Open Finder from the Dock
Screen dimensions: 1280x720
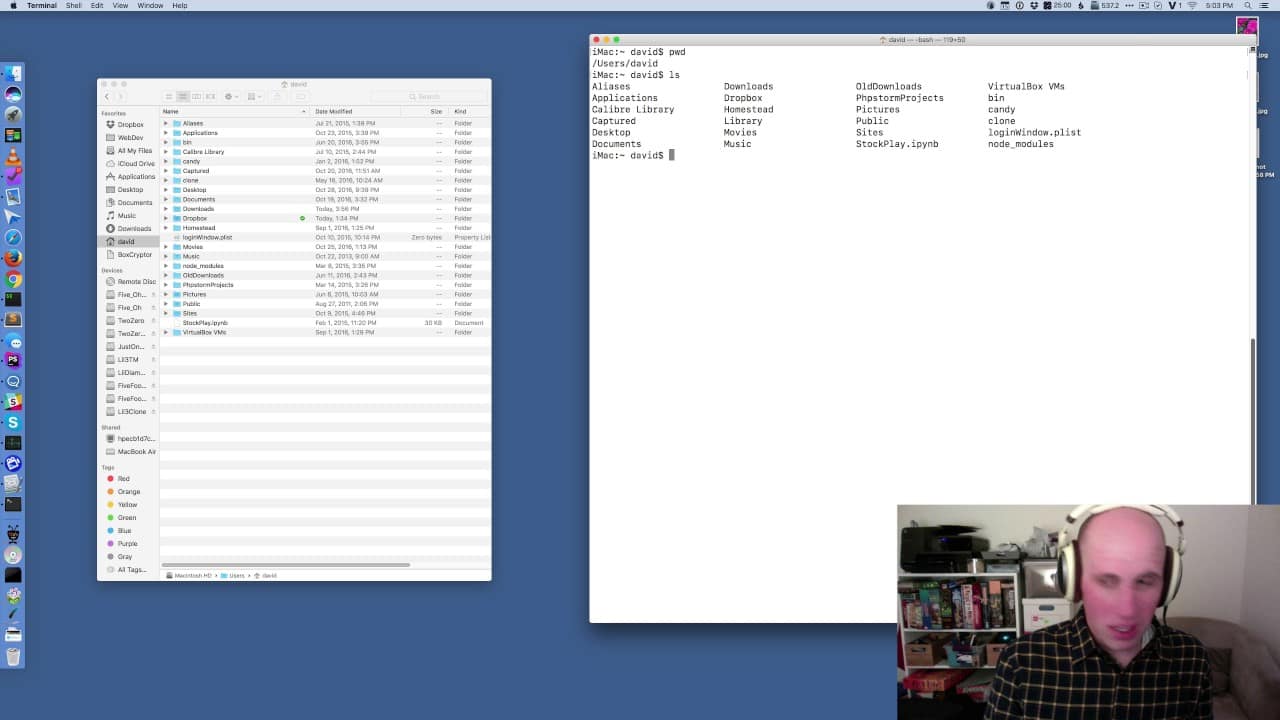13,73
